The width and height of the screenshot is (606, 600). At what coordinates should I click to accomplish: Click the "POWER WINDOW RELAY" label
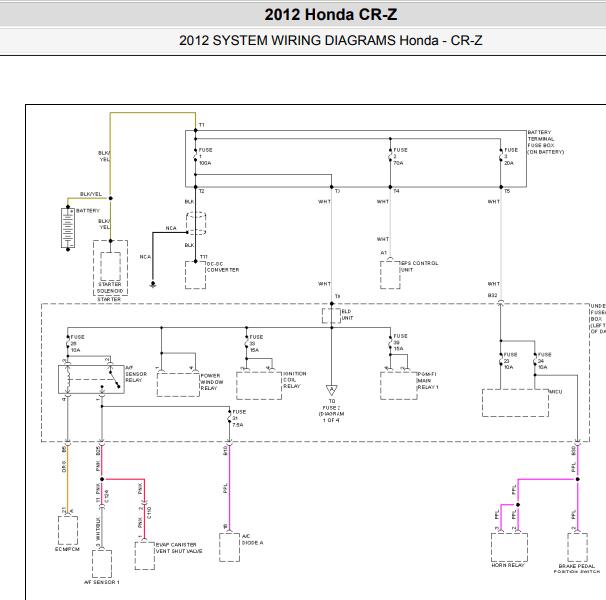click(212, 382)
